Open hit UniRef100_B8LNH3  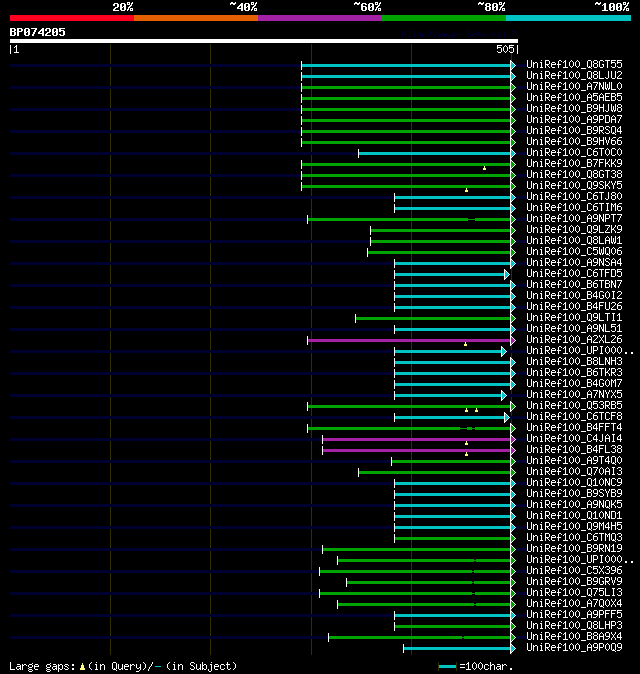(x=574, y=362)
